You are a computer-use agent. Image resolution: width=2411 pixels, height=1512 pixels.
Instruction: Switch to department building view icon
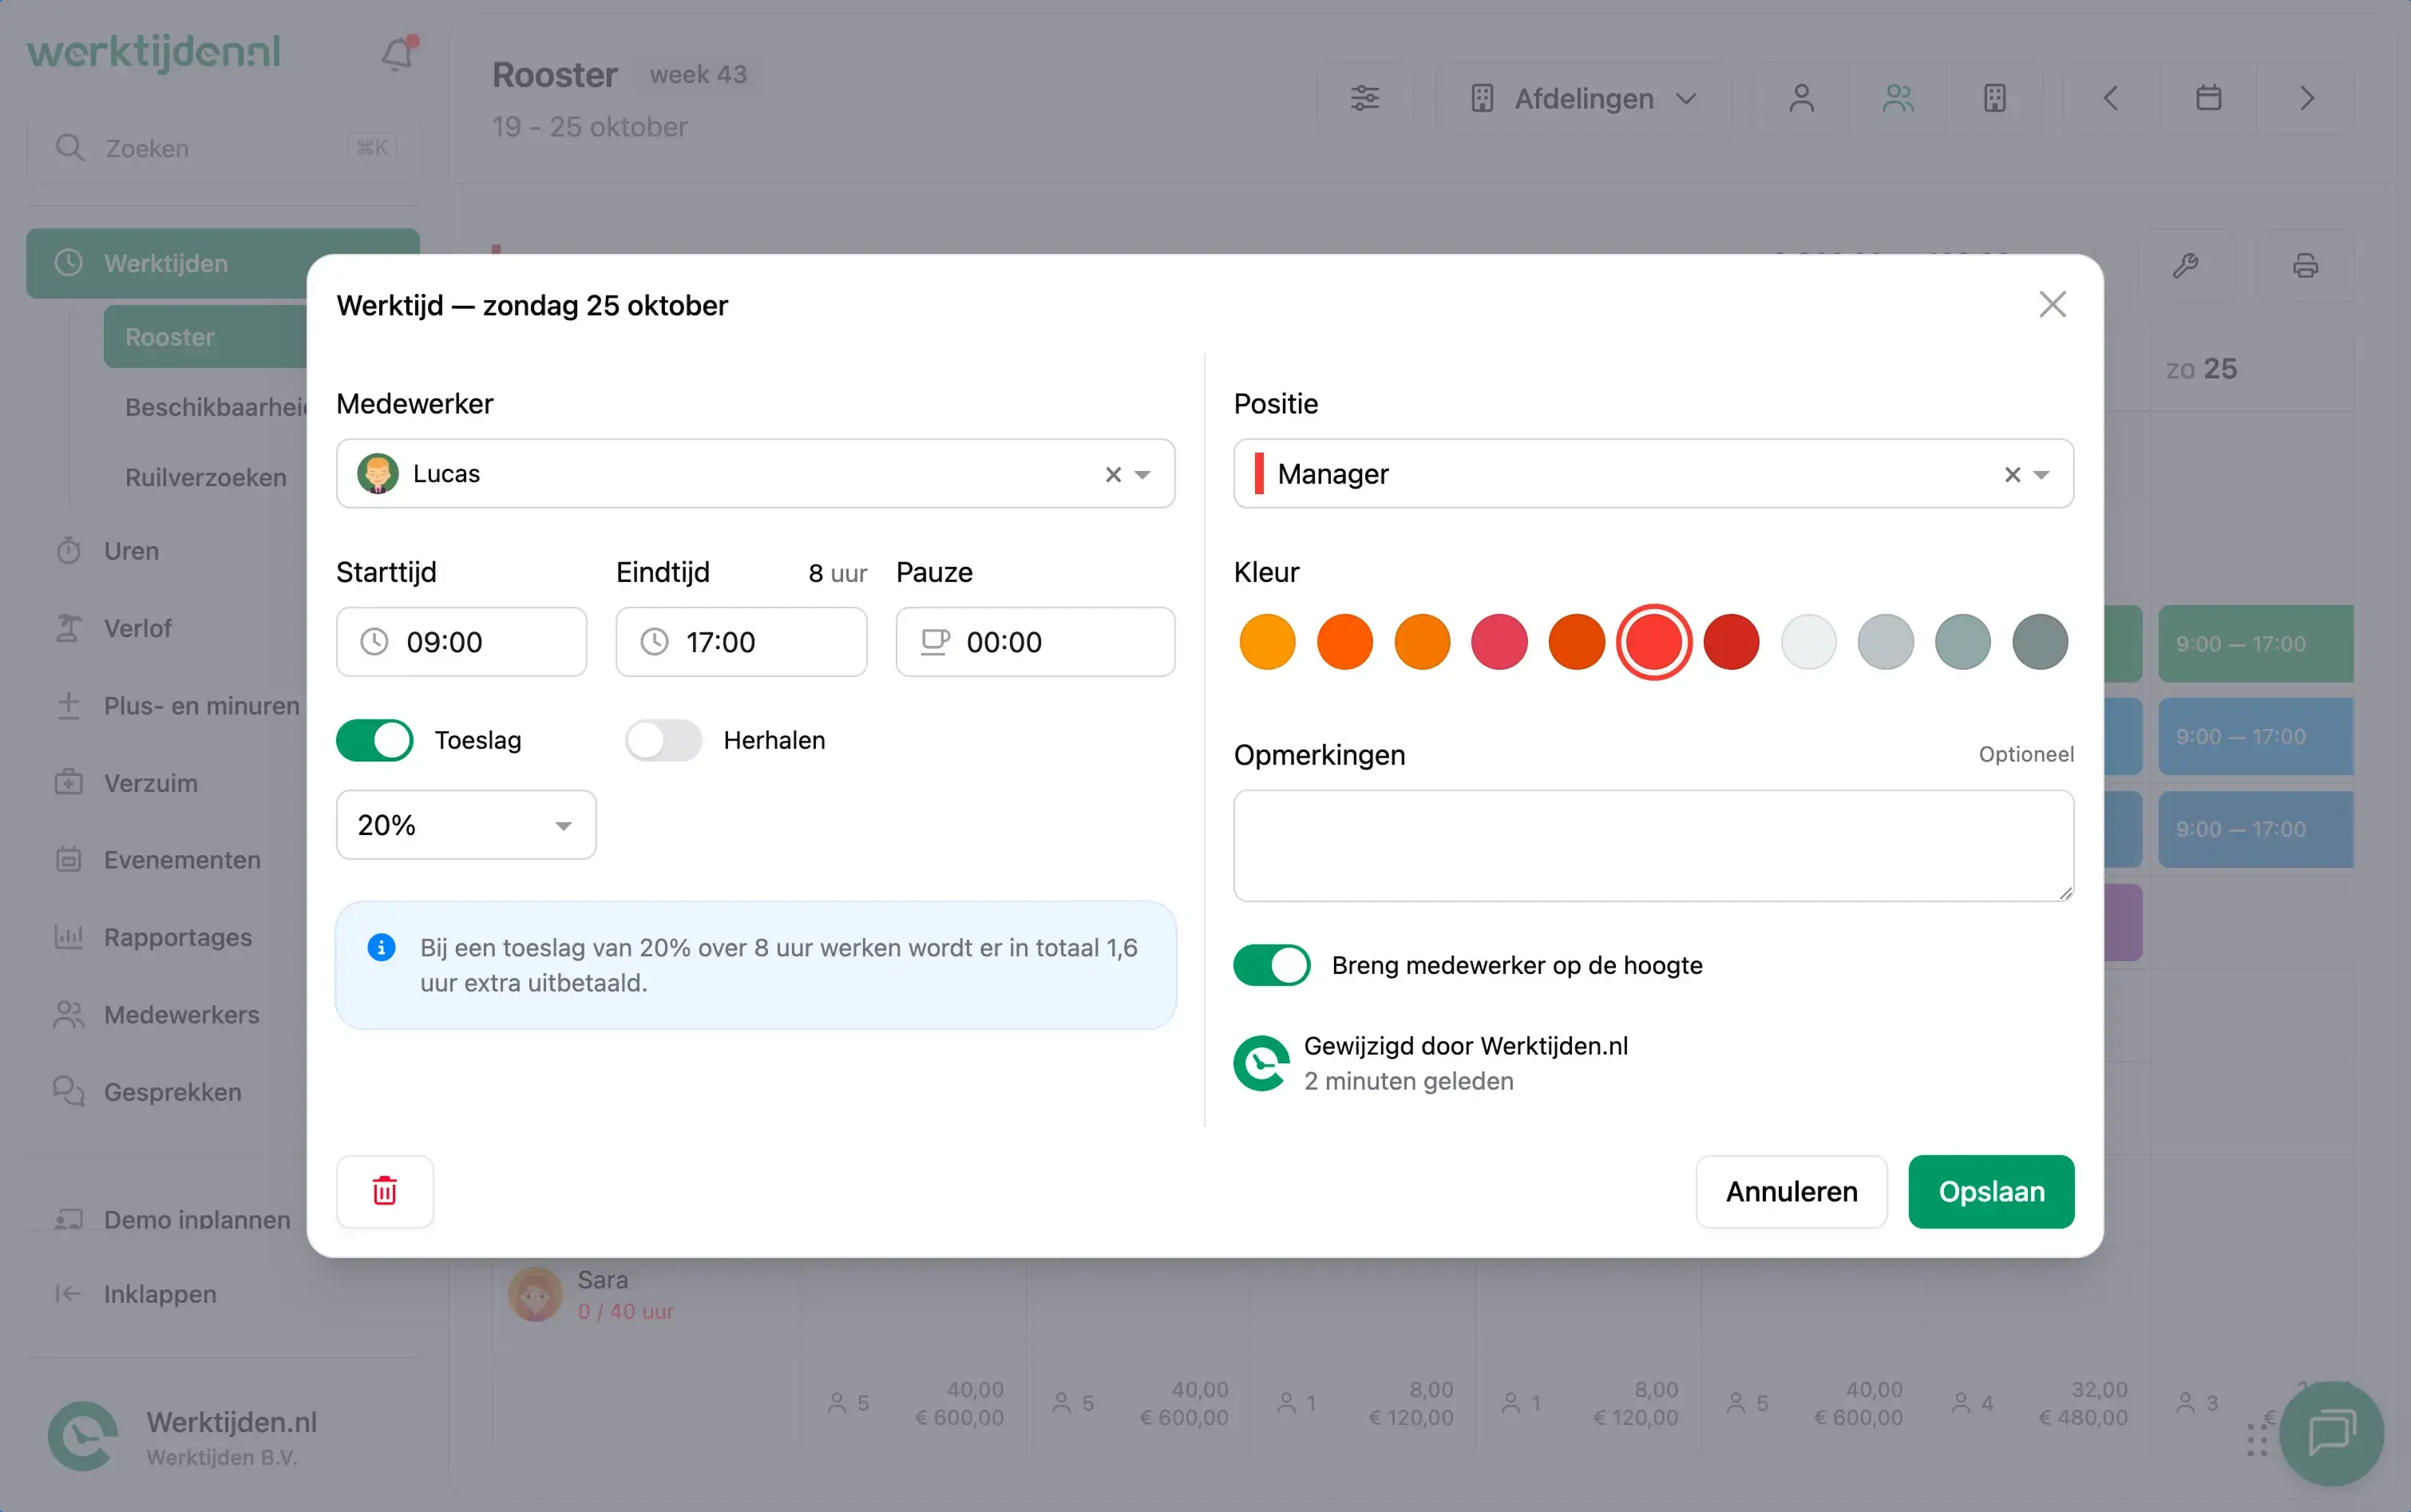tap(1994, 98)
